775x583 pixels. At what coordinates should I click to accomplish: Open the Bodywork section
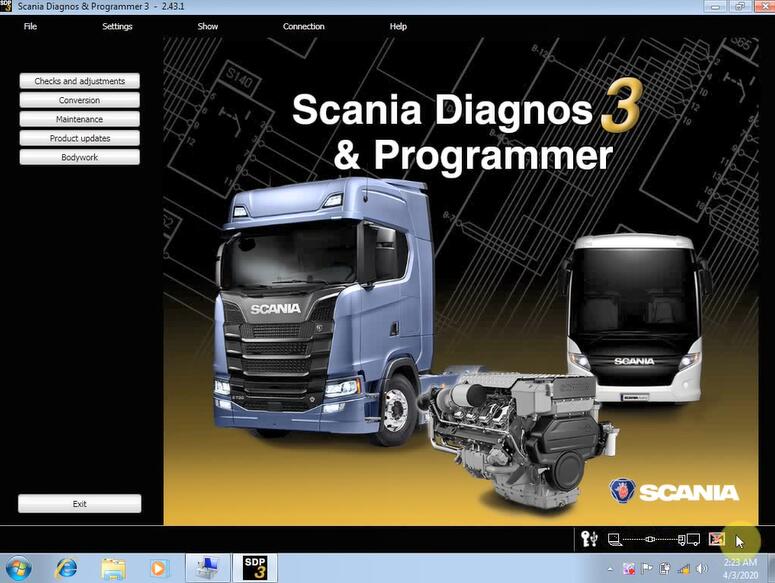80,157
